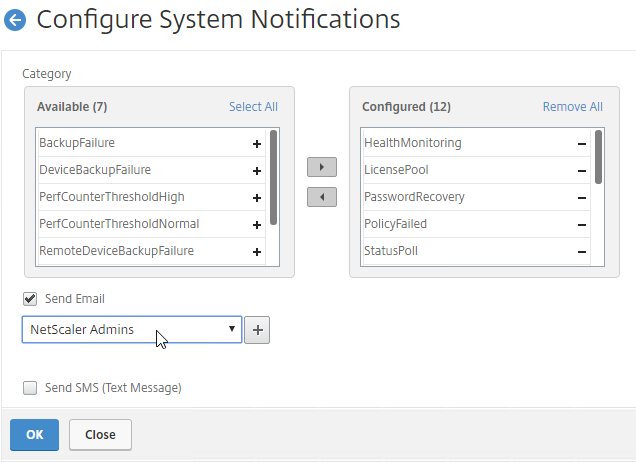Click the Available list scrollbar
The height and width of the screenshot is (462, 636).
click(273, 177)
